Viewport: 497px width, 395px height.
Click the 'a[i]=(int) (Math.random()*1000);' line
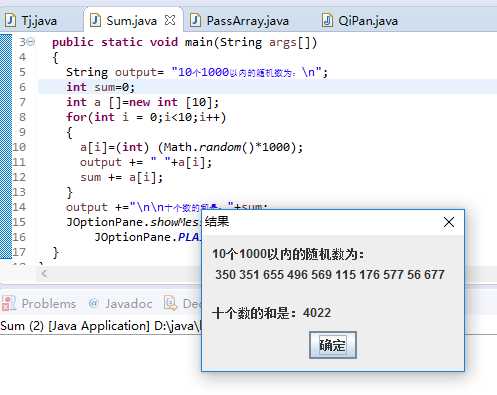pos(191,147)
